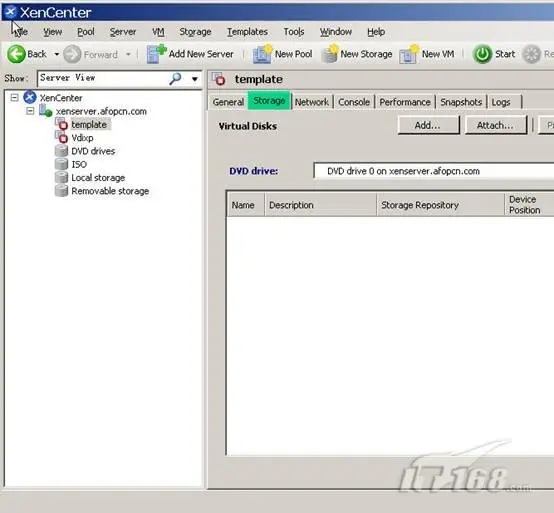
Task: Collapse the XenCenter root tree node
Action: (x=14, y=98)
